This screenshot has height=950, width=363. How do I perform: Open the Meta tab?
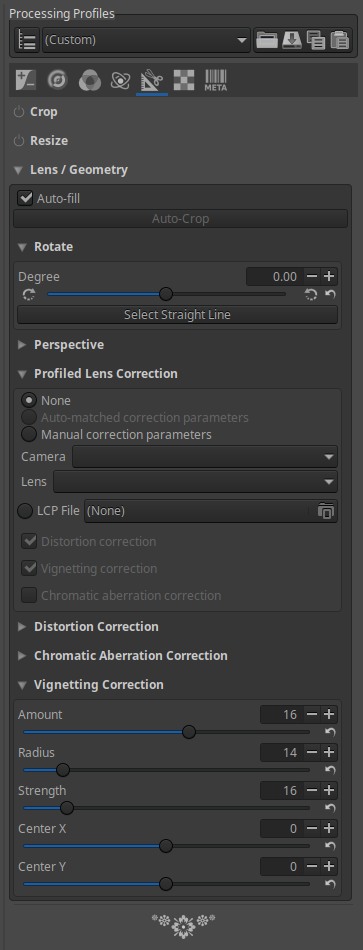coord(215,80)
